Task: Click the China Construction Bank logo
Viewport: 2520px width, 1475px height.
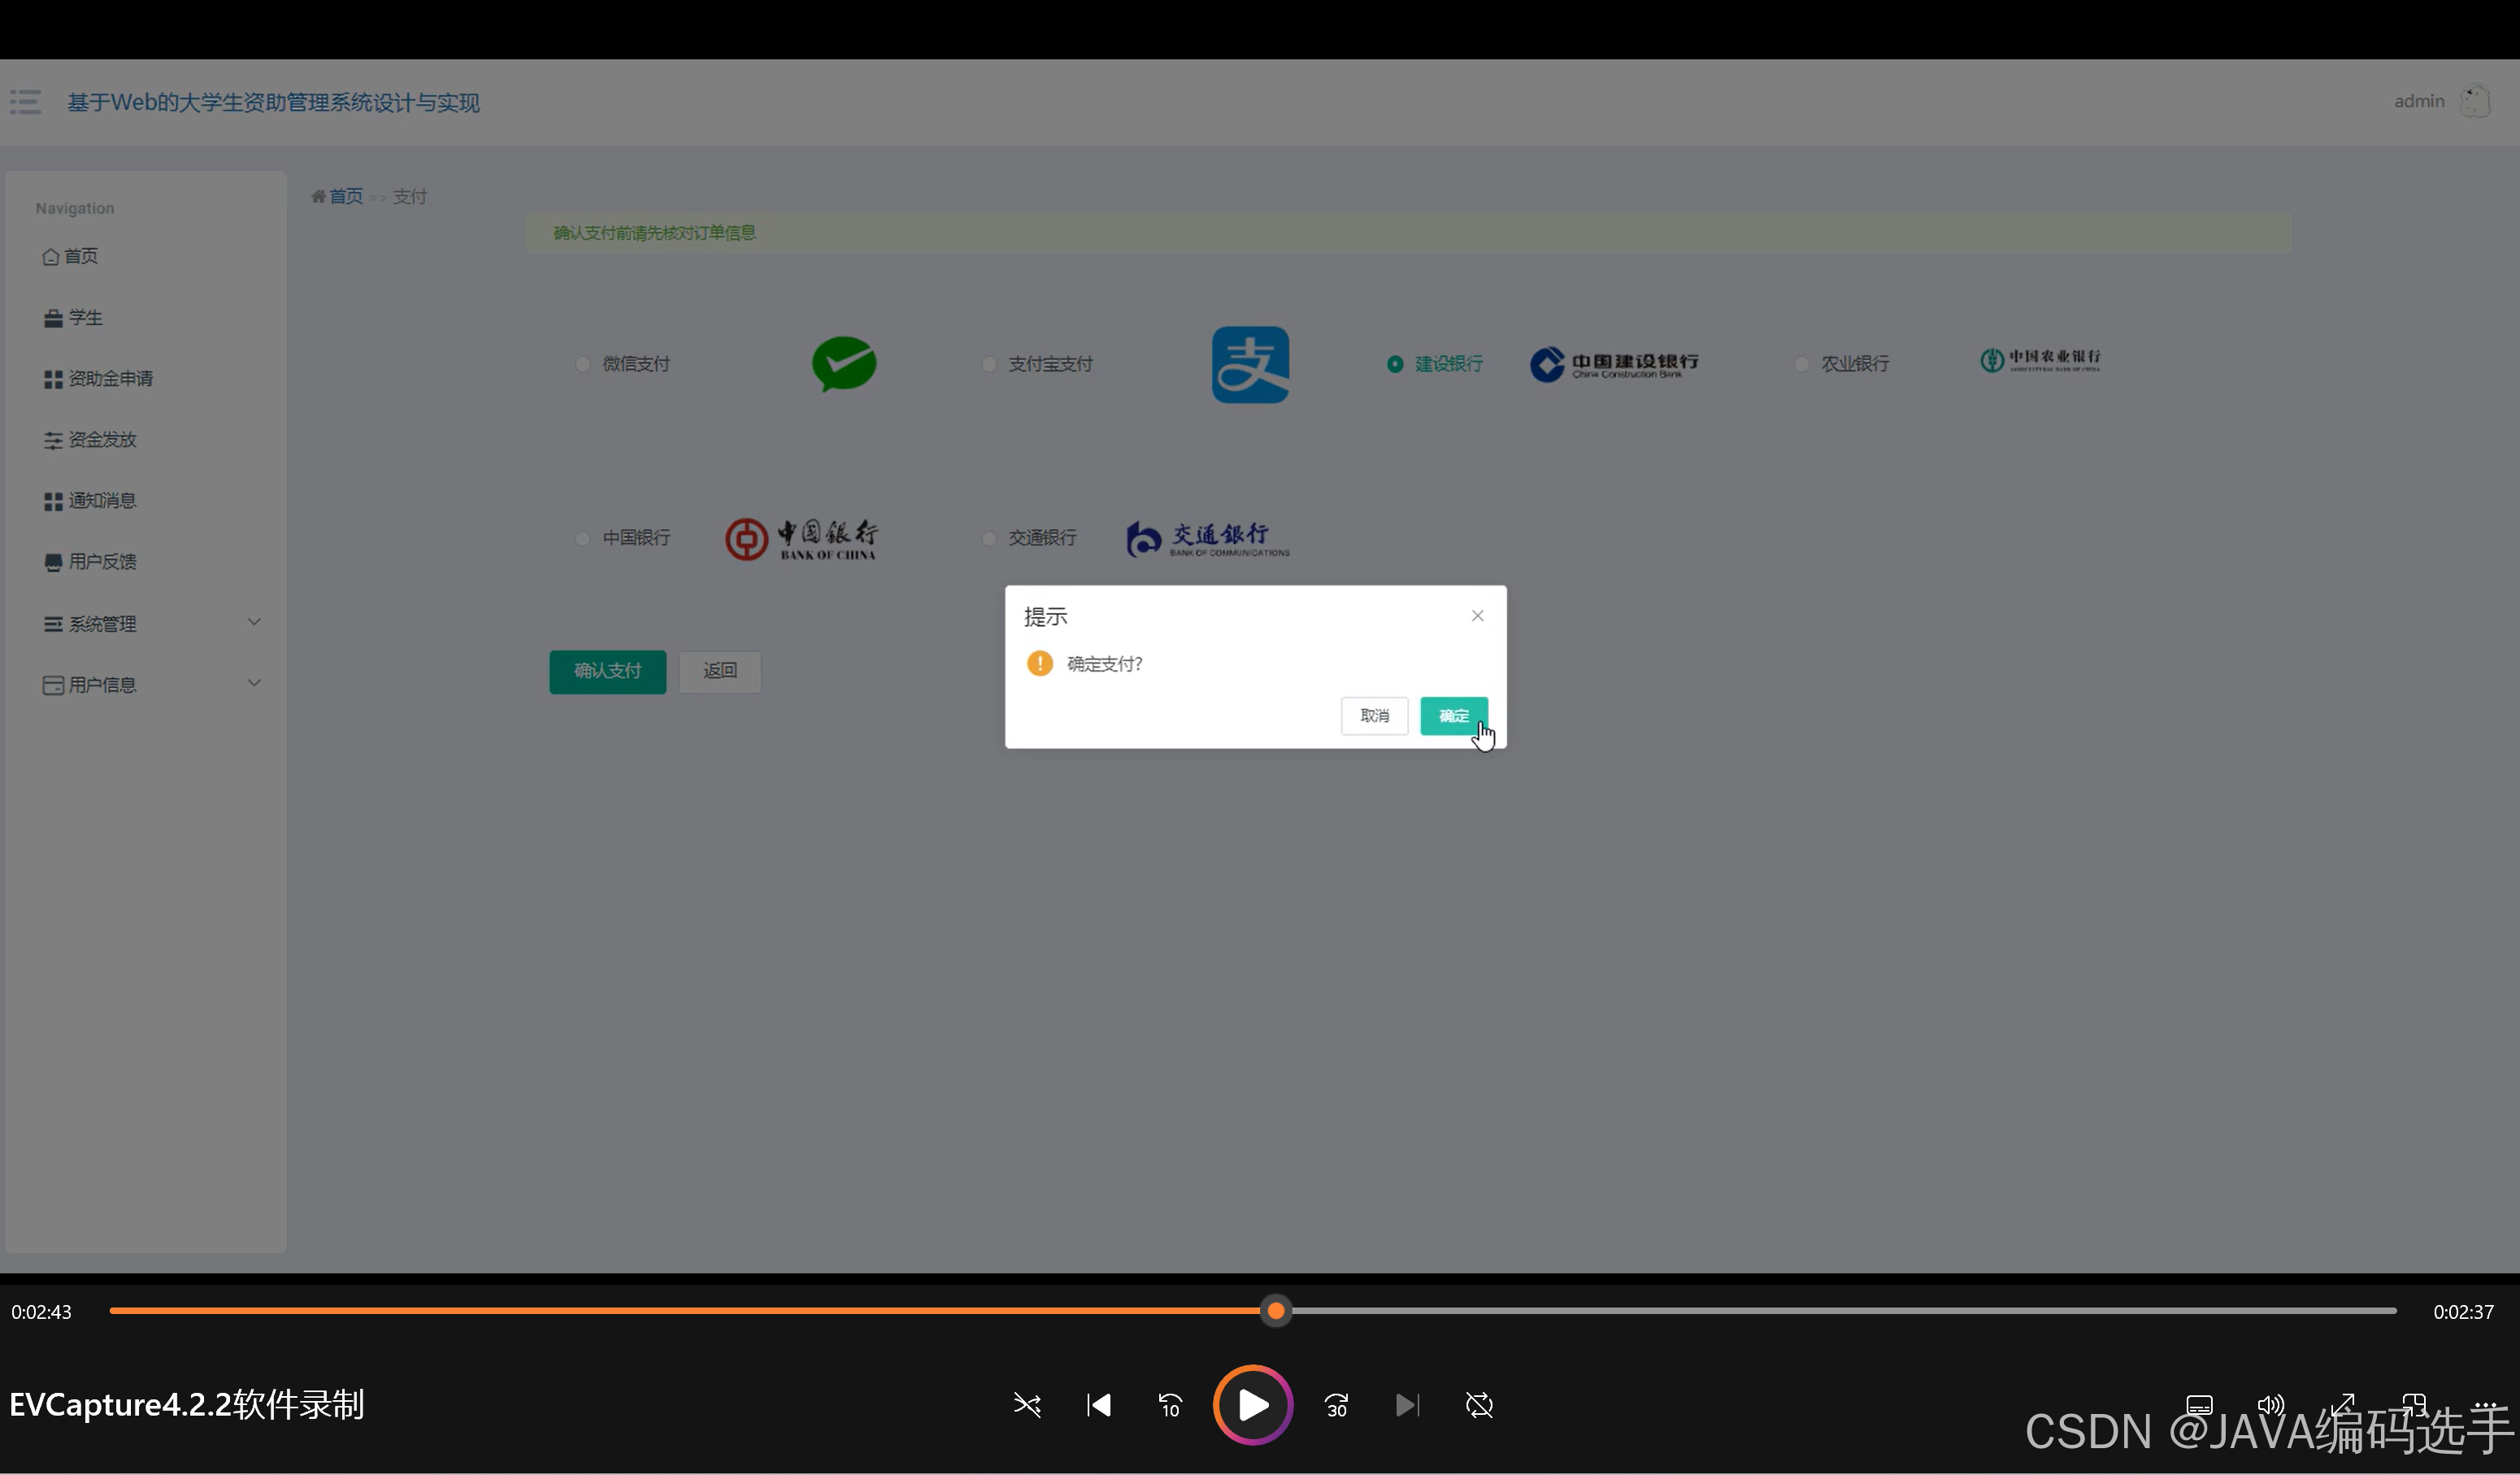Action: pyautogui.click(x=1614, y=364)
